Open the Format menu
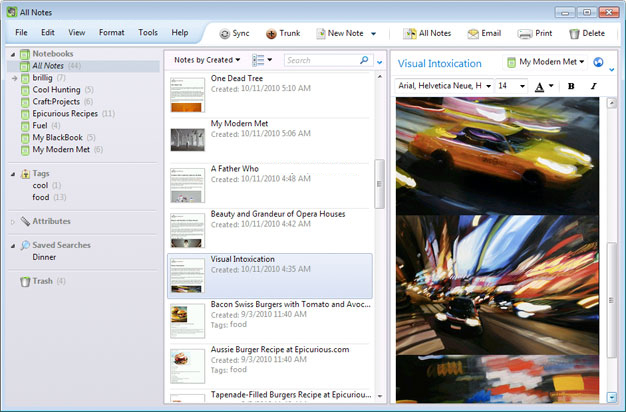The height and width of the screenshot is (412, 626). [112, 33]
